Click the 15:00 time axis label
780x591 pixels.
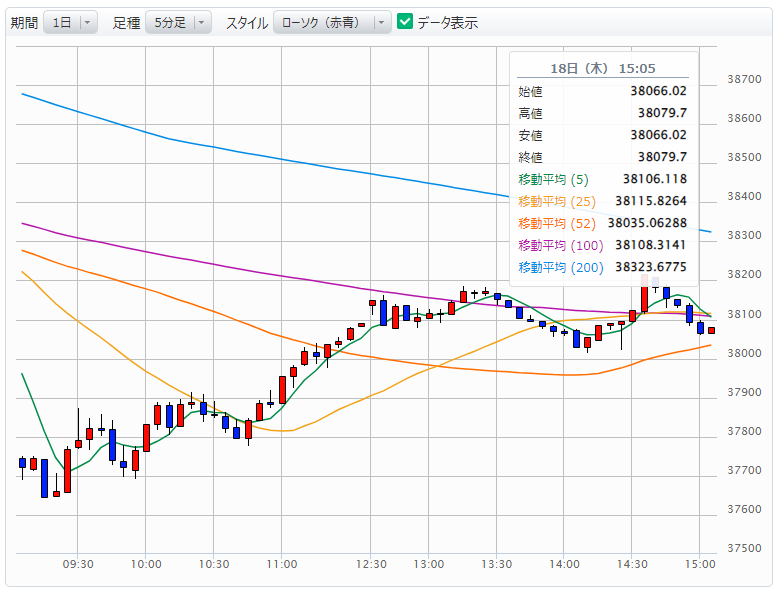pos(699,565)
